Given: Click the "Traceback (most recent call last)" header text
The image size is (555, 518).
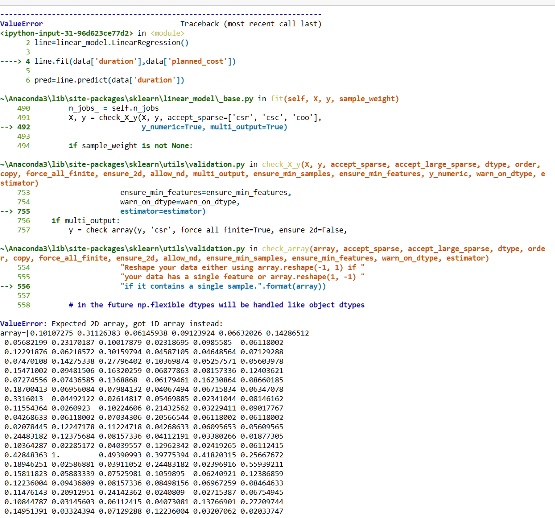Looking at the screenshot, I should point(251,24).
